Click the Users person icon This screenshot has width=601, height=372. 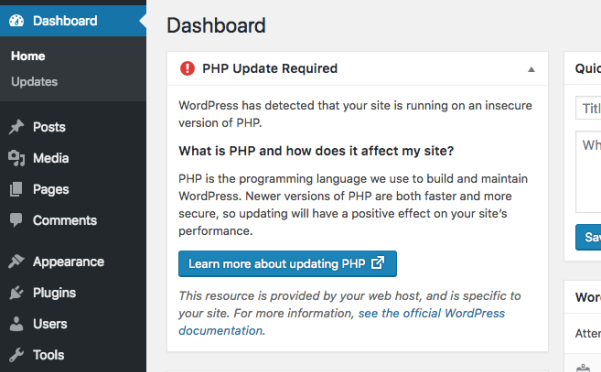click(x=16, y=324)
